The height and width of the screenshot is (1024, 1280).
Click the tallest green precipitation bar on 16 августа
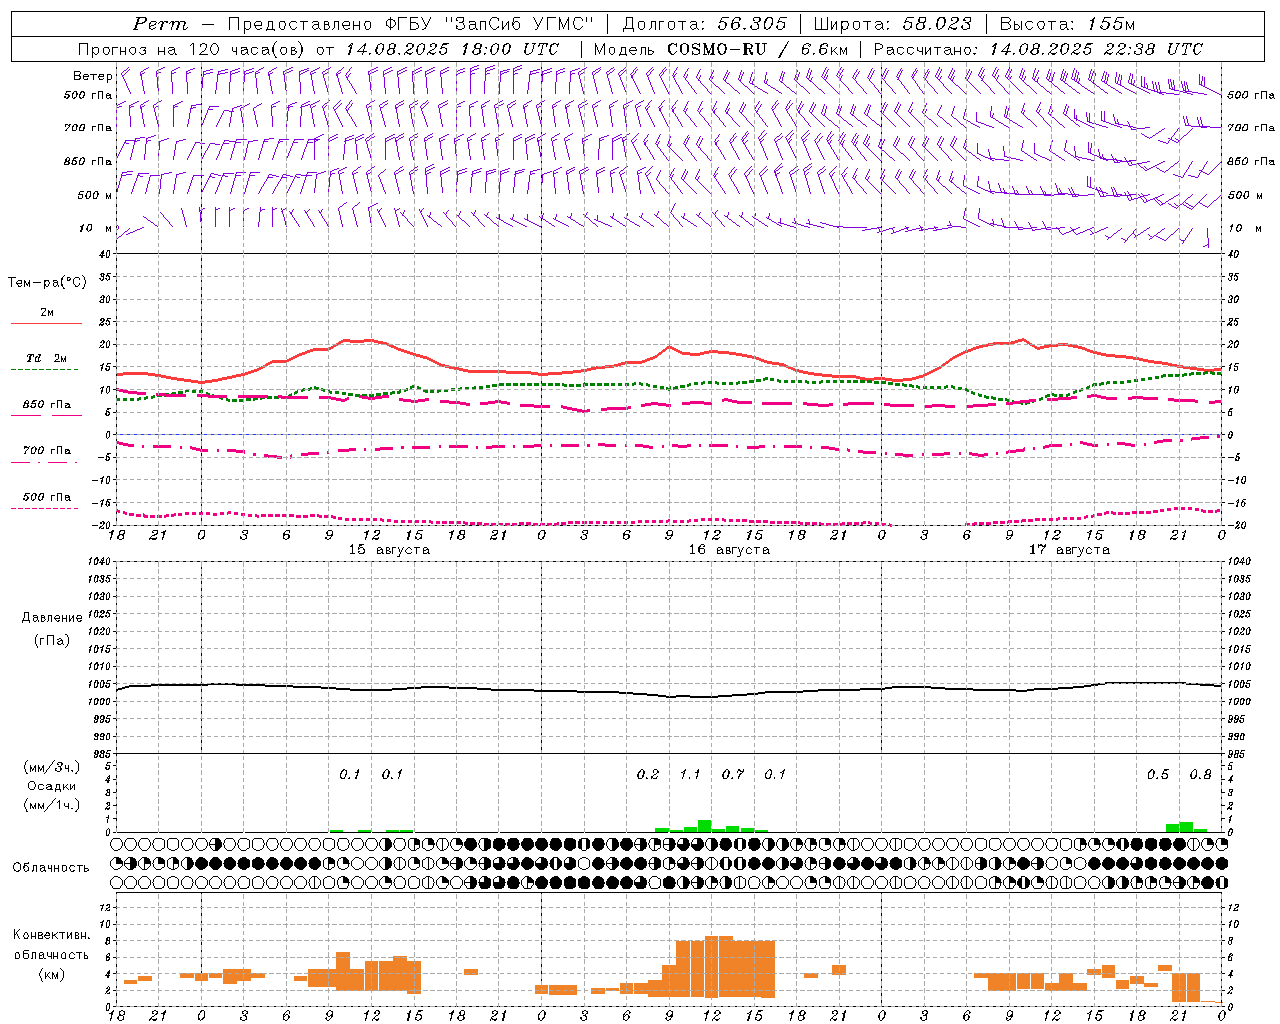704,826
